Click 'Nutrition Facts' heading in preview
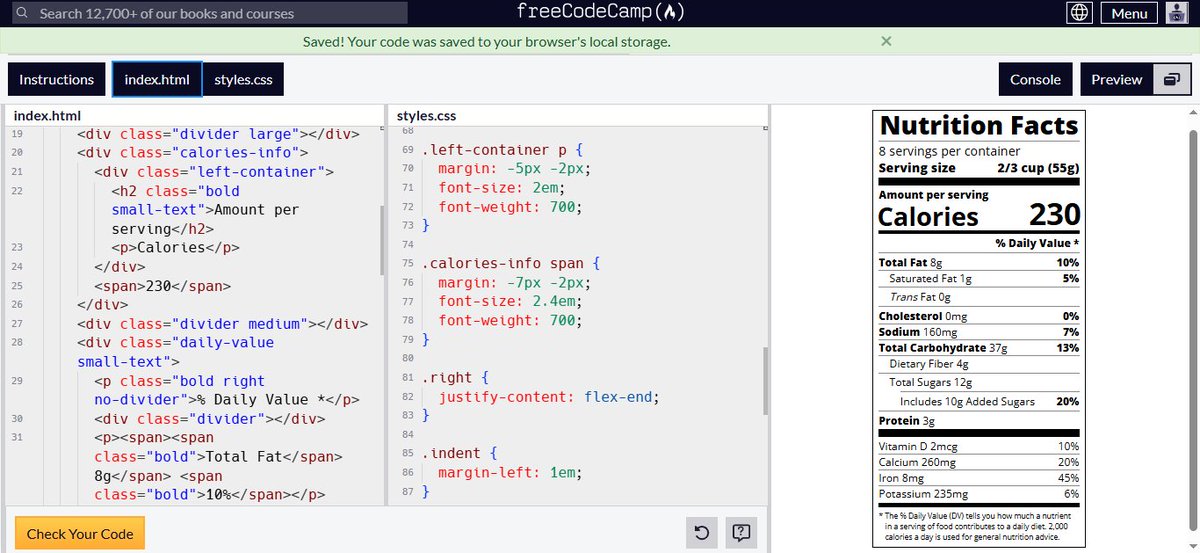The image size is (1200, 553). click(x=979, y=125)
